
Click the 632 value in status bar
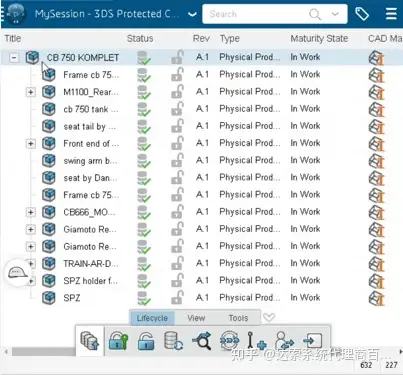click(366, 365)
